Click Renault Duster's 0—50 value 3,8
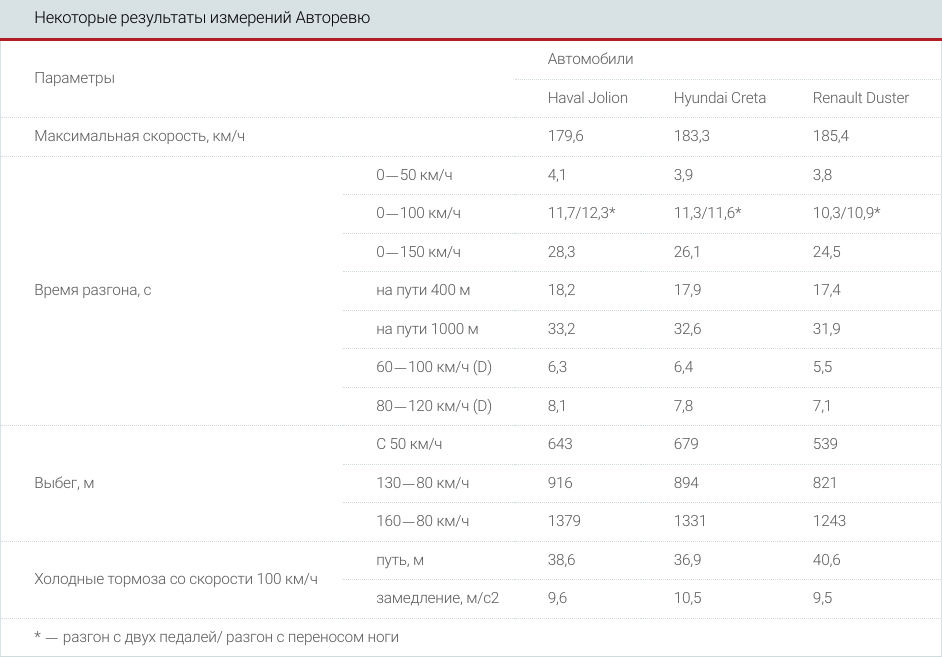Viewport: 942px width, 657px height. [x=822, y=175]
